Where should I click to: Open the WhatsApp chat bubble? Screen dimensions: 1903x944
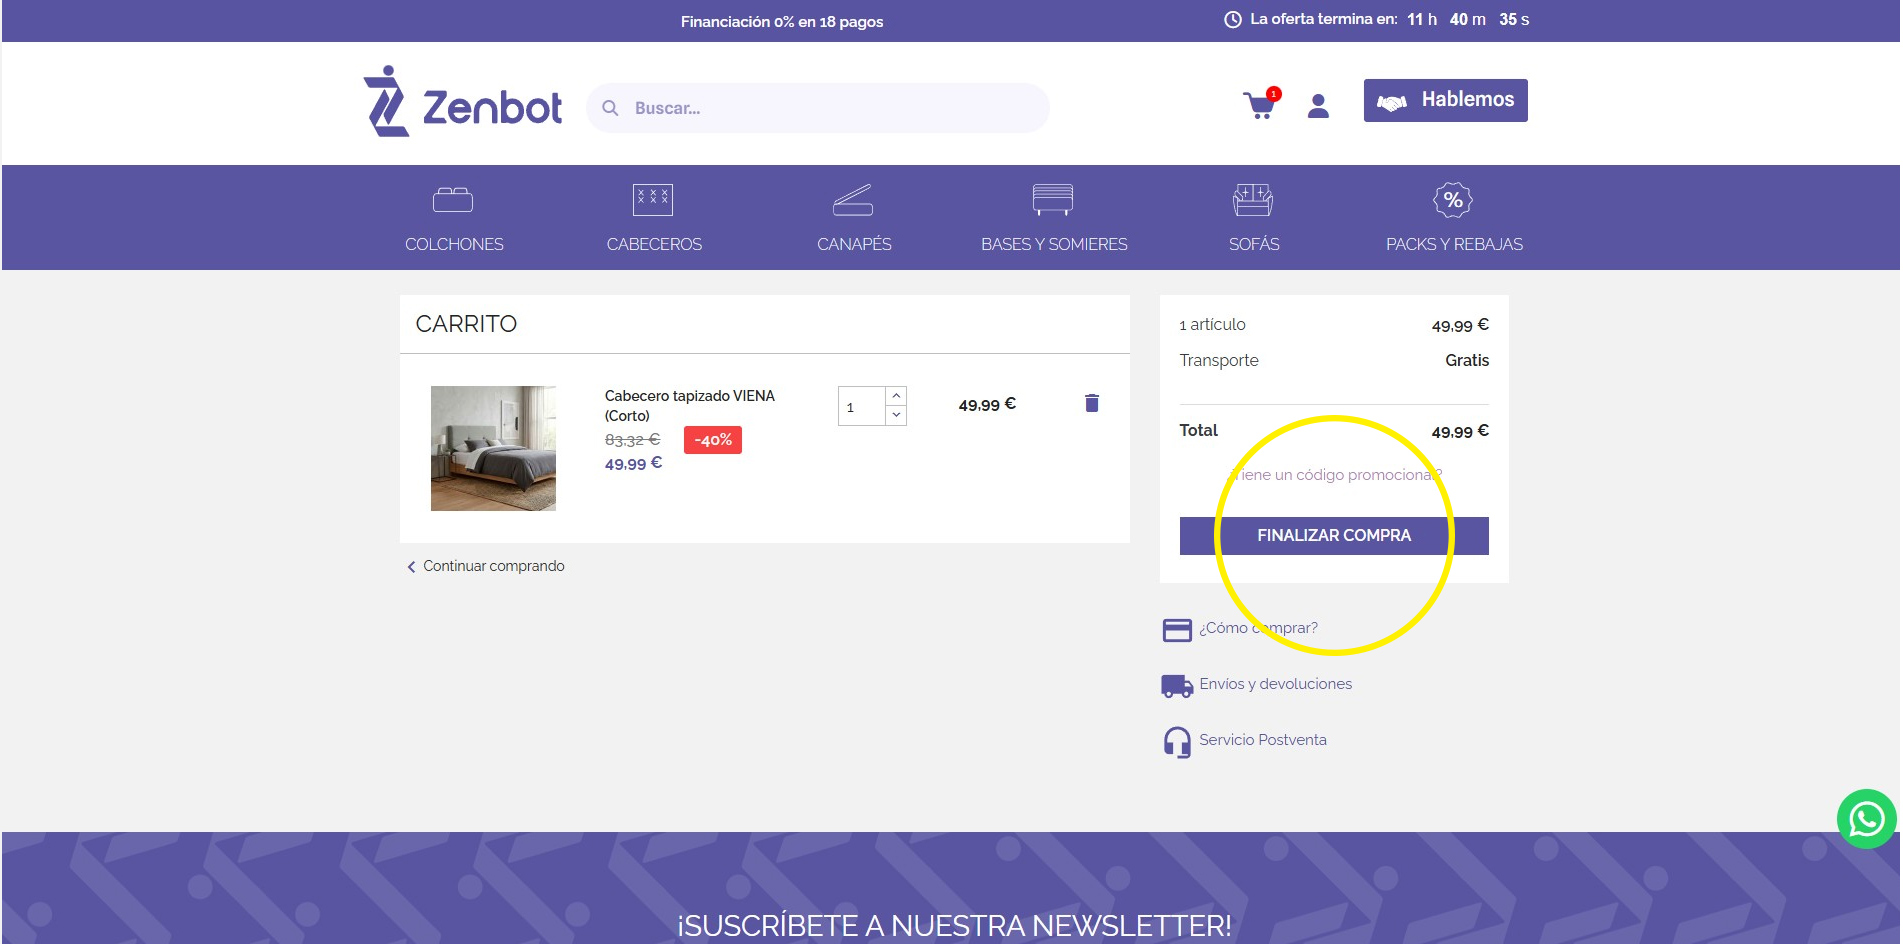pyautogui.click(x=1866, y=819)
